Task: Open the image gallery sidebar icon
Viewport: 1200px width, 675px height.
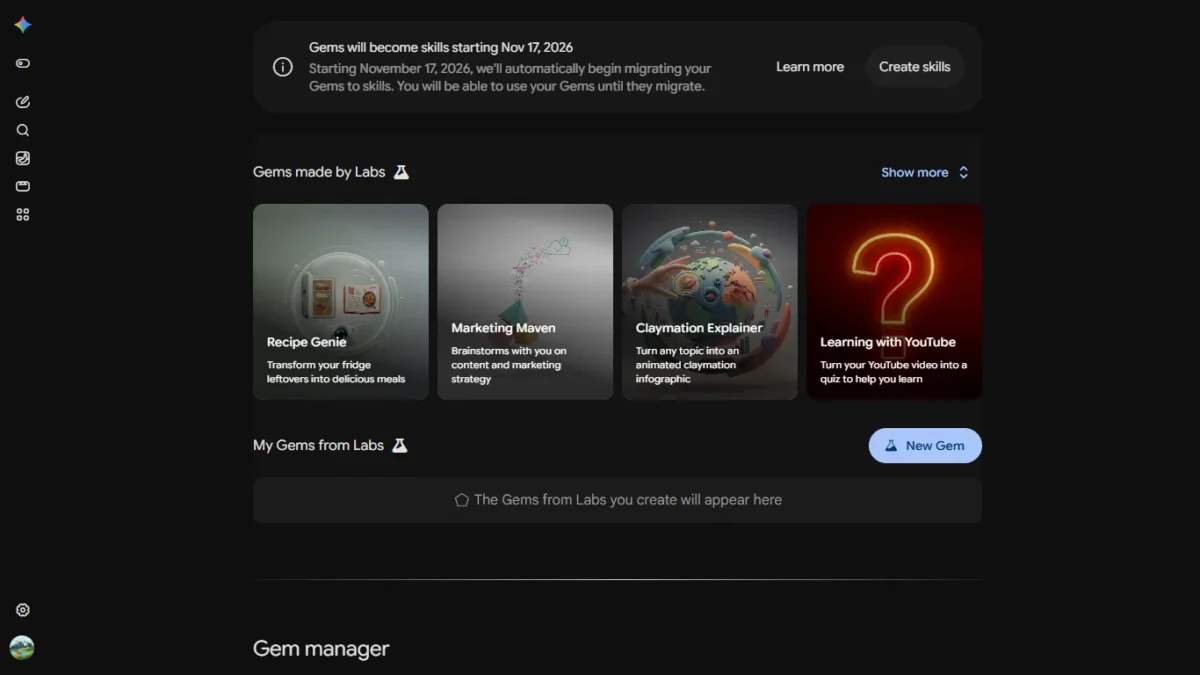Action: (x=22, y=158)
